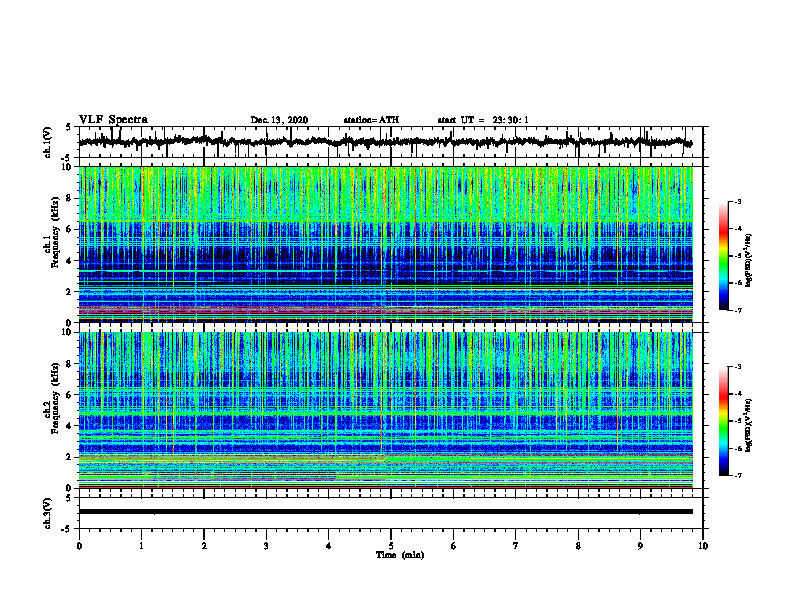Image resolution: width=792 pixels, height=612 pixels.
Task: Click the "-3" tick on ch.2 color scale
Action: coord(737,367)
